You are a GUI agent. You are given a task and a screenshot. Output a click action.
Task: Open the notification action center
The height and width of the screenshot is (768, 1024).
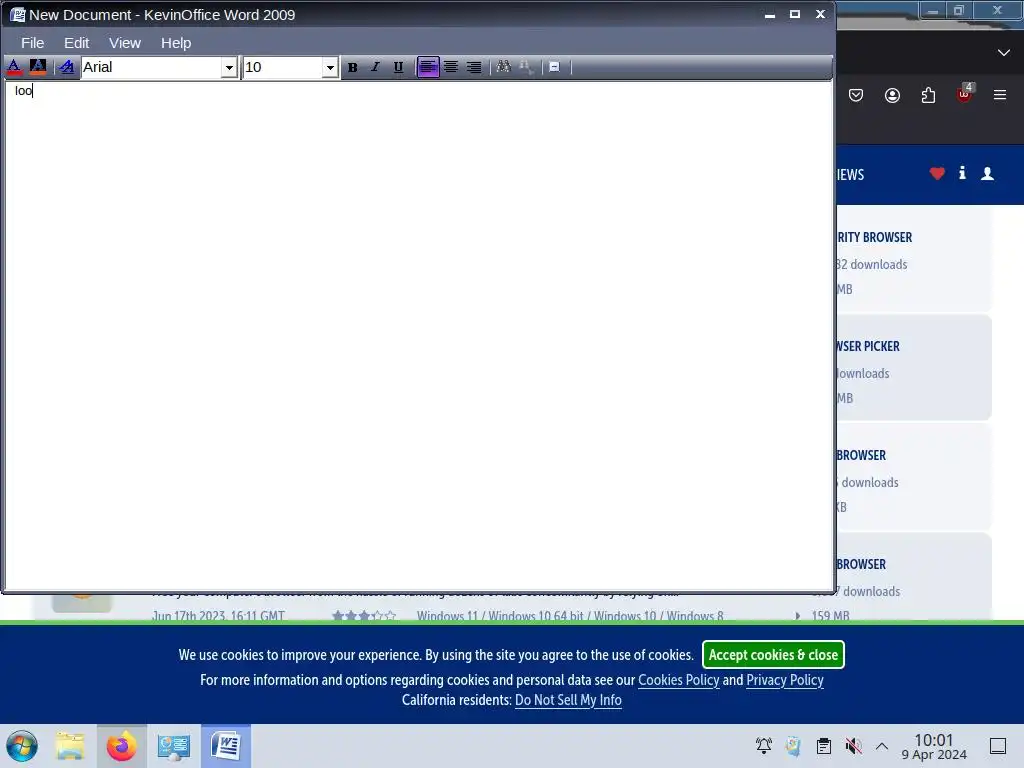pos(998,746)
